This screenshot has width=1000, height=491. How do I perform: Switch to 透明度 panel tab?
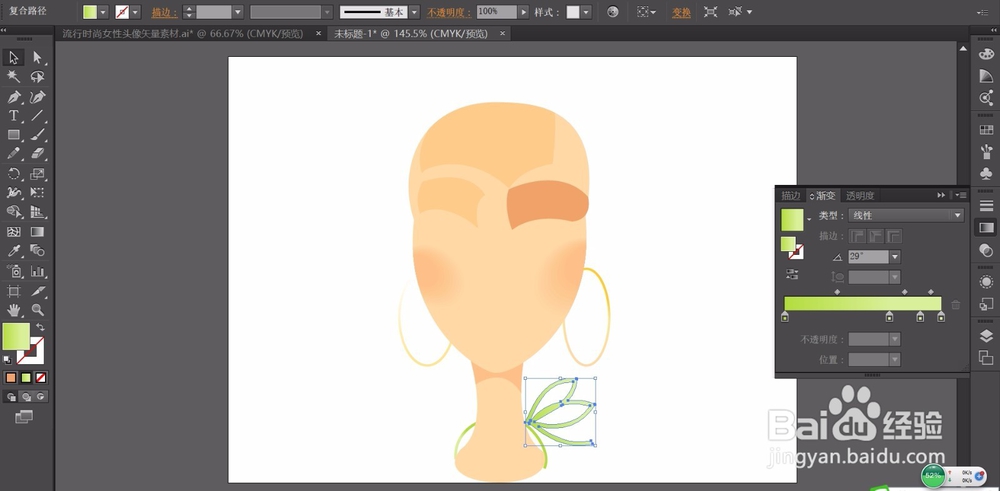coord(860,196)
